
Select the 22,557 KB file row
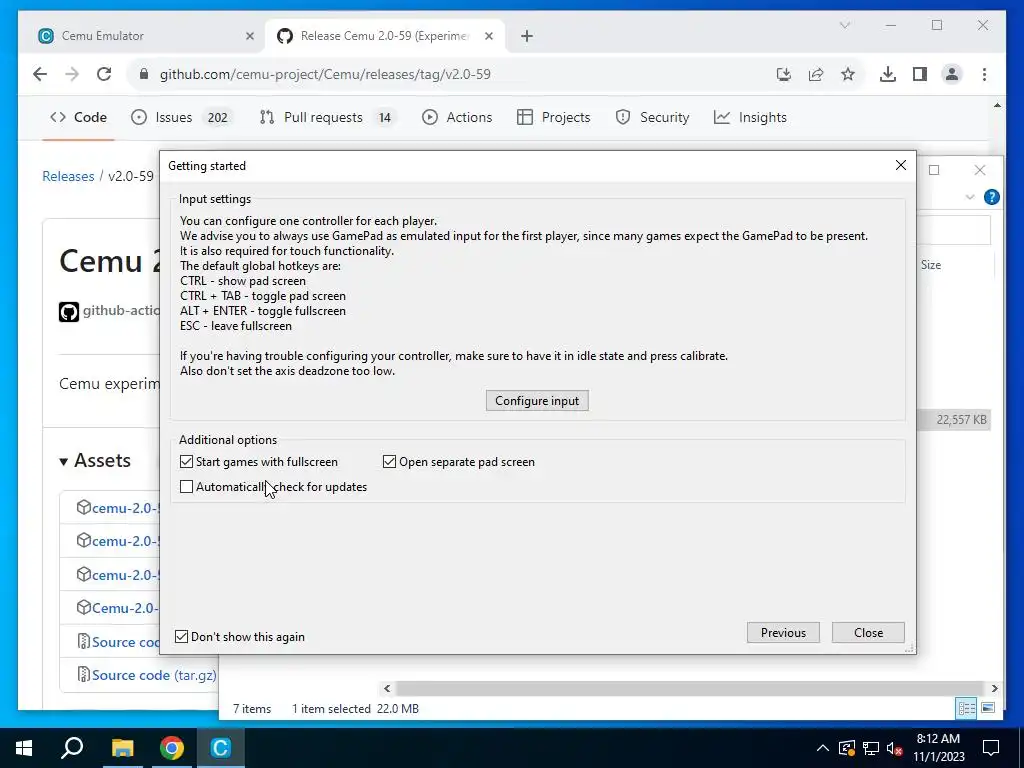click(x=954, y=420)
